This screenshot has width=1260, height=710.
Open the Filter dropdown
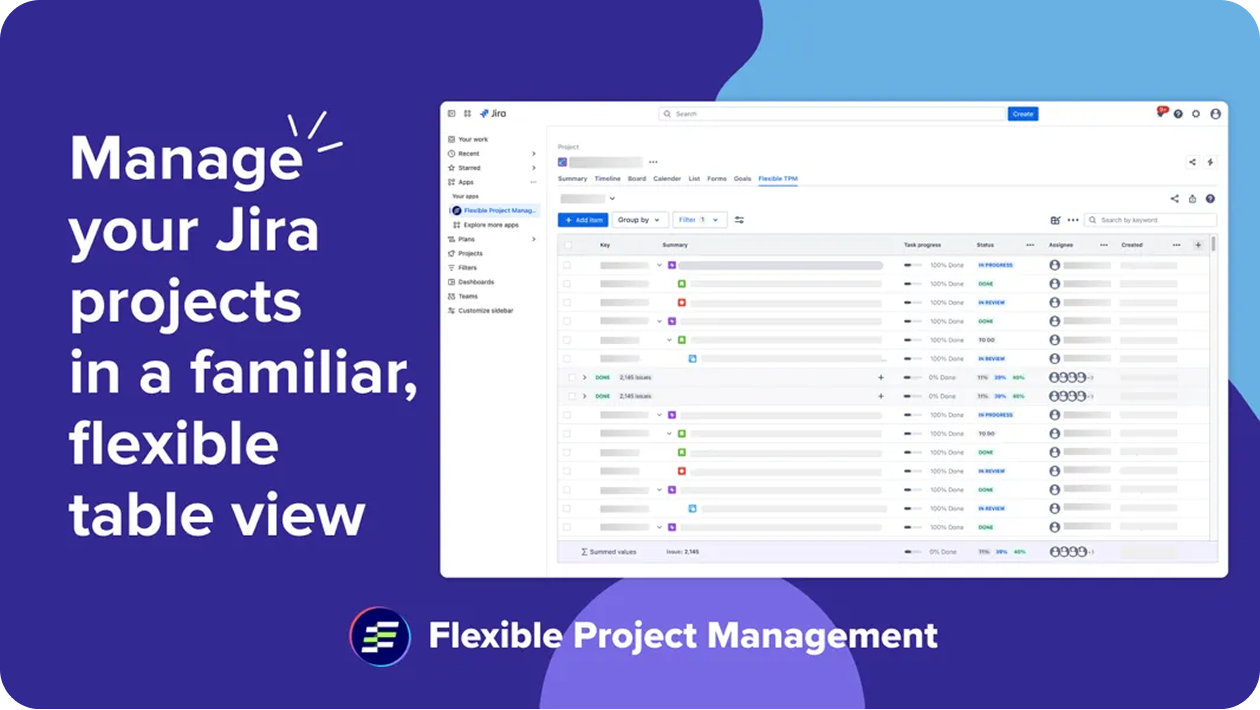[698, 220]
